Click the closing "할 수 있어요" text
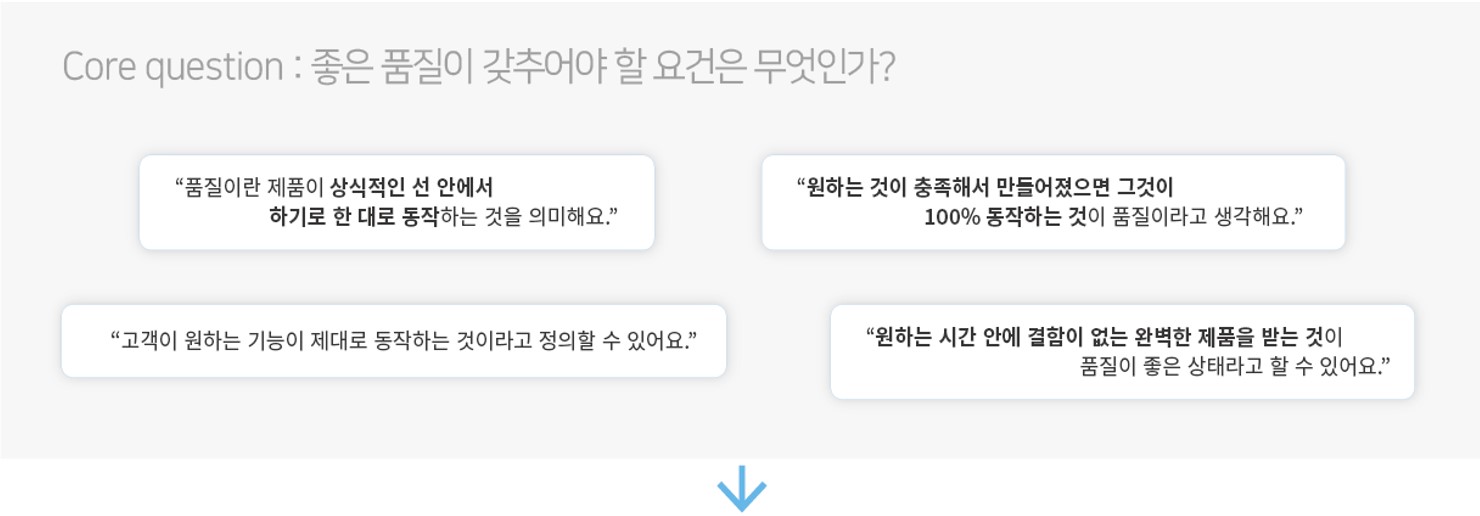 (x=1322, y=366)
